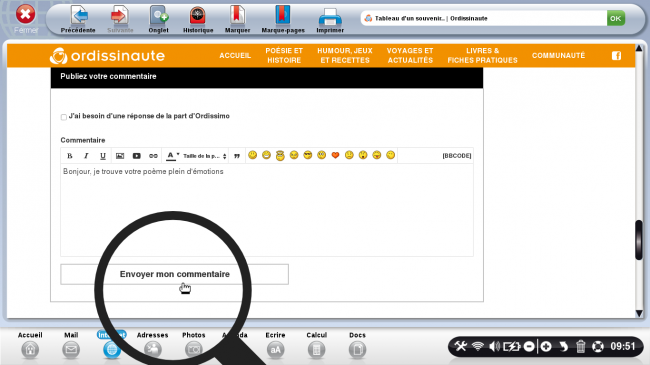Insert a quote block into the comment
This screenshot has width=650, height=365.
[237, 156]
